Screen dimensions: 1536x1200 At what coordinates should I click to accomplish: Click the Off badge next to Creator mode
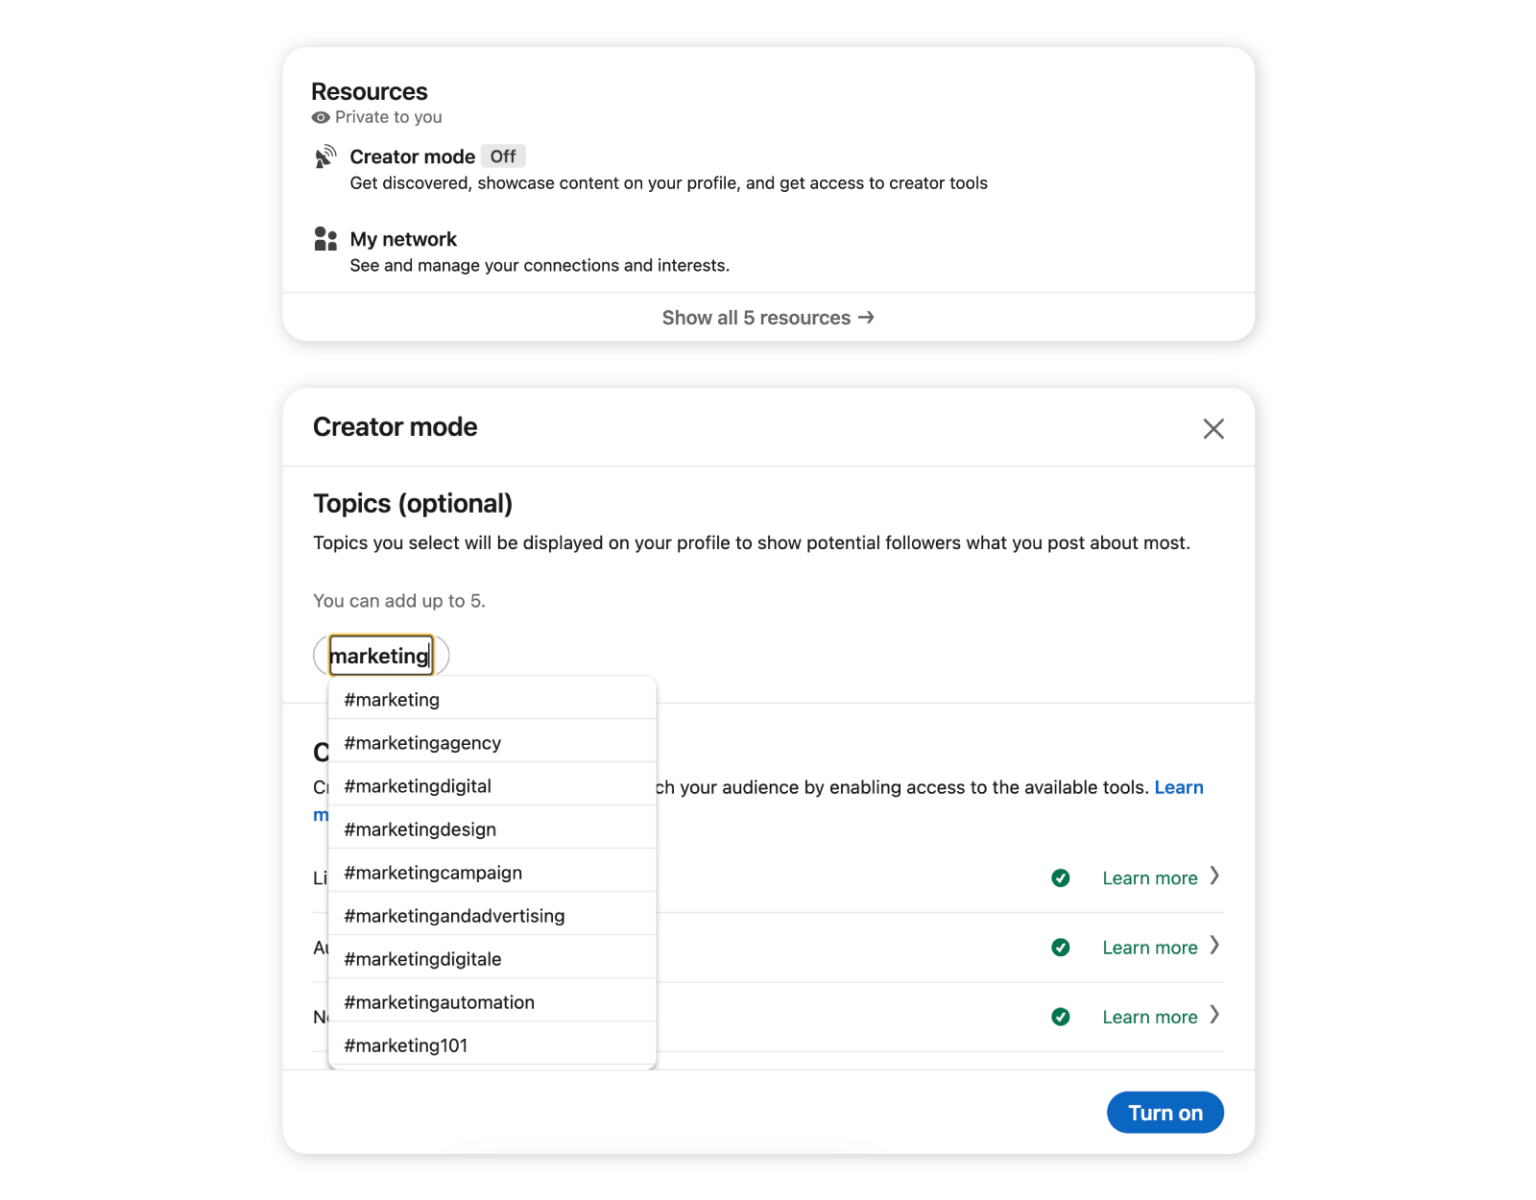[x=503, y=156]
